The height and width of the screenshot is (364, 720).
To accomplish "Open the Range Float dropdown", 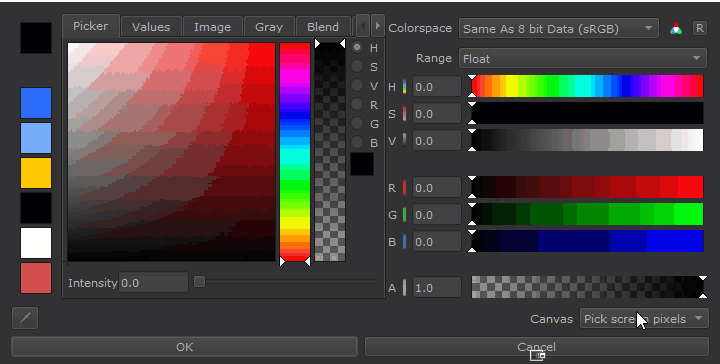I will pos(582,59).
